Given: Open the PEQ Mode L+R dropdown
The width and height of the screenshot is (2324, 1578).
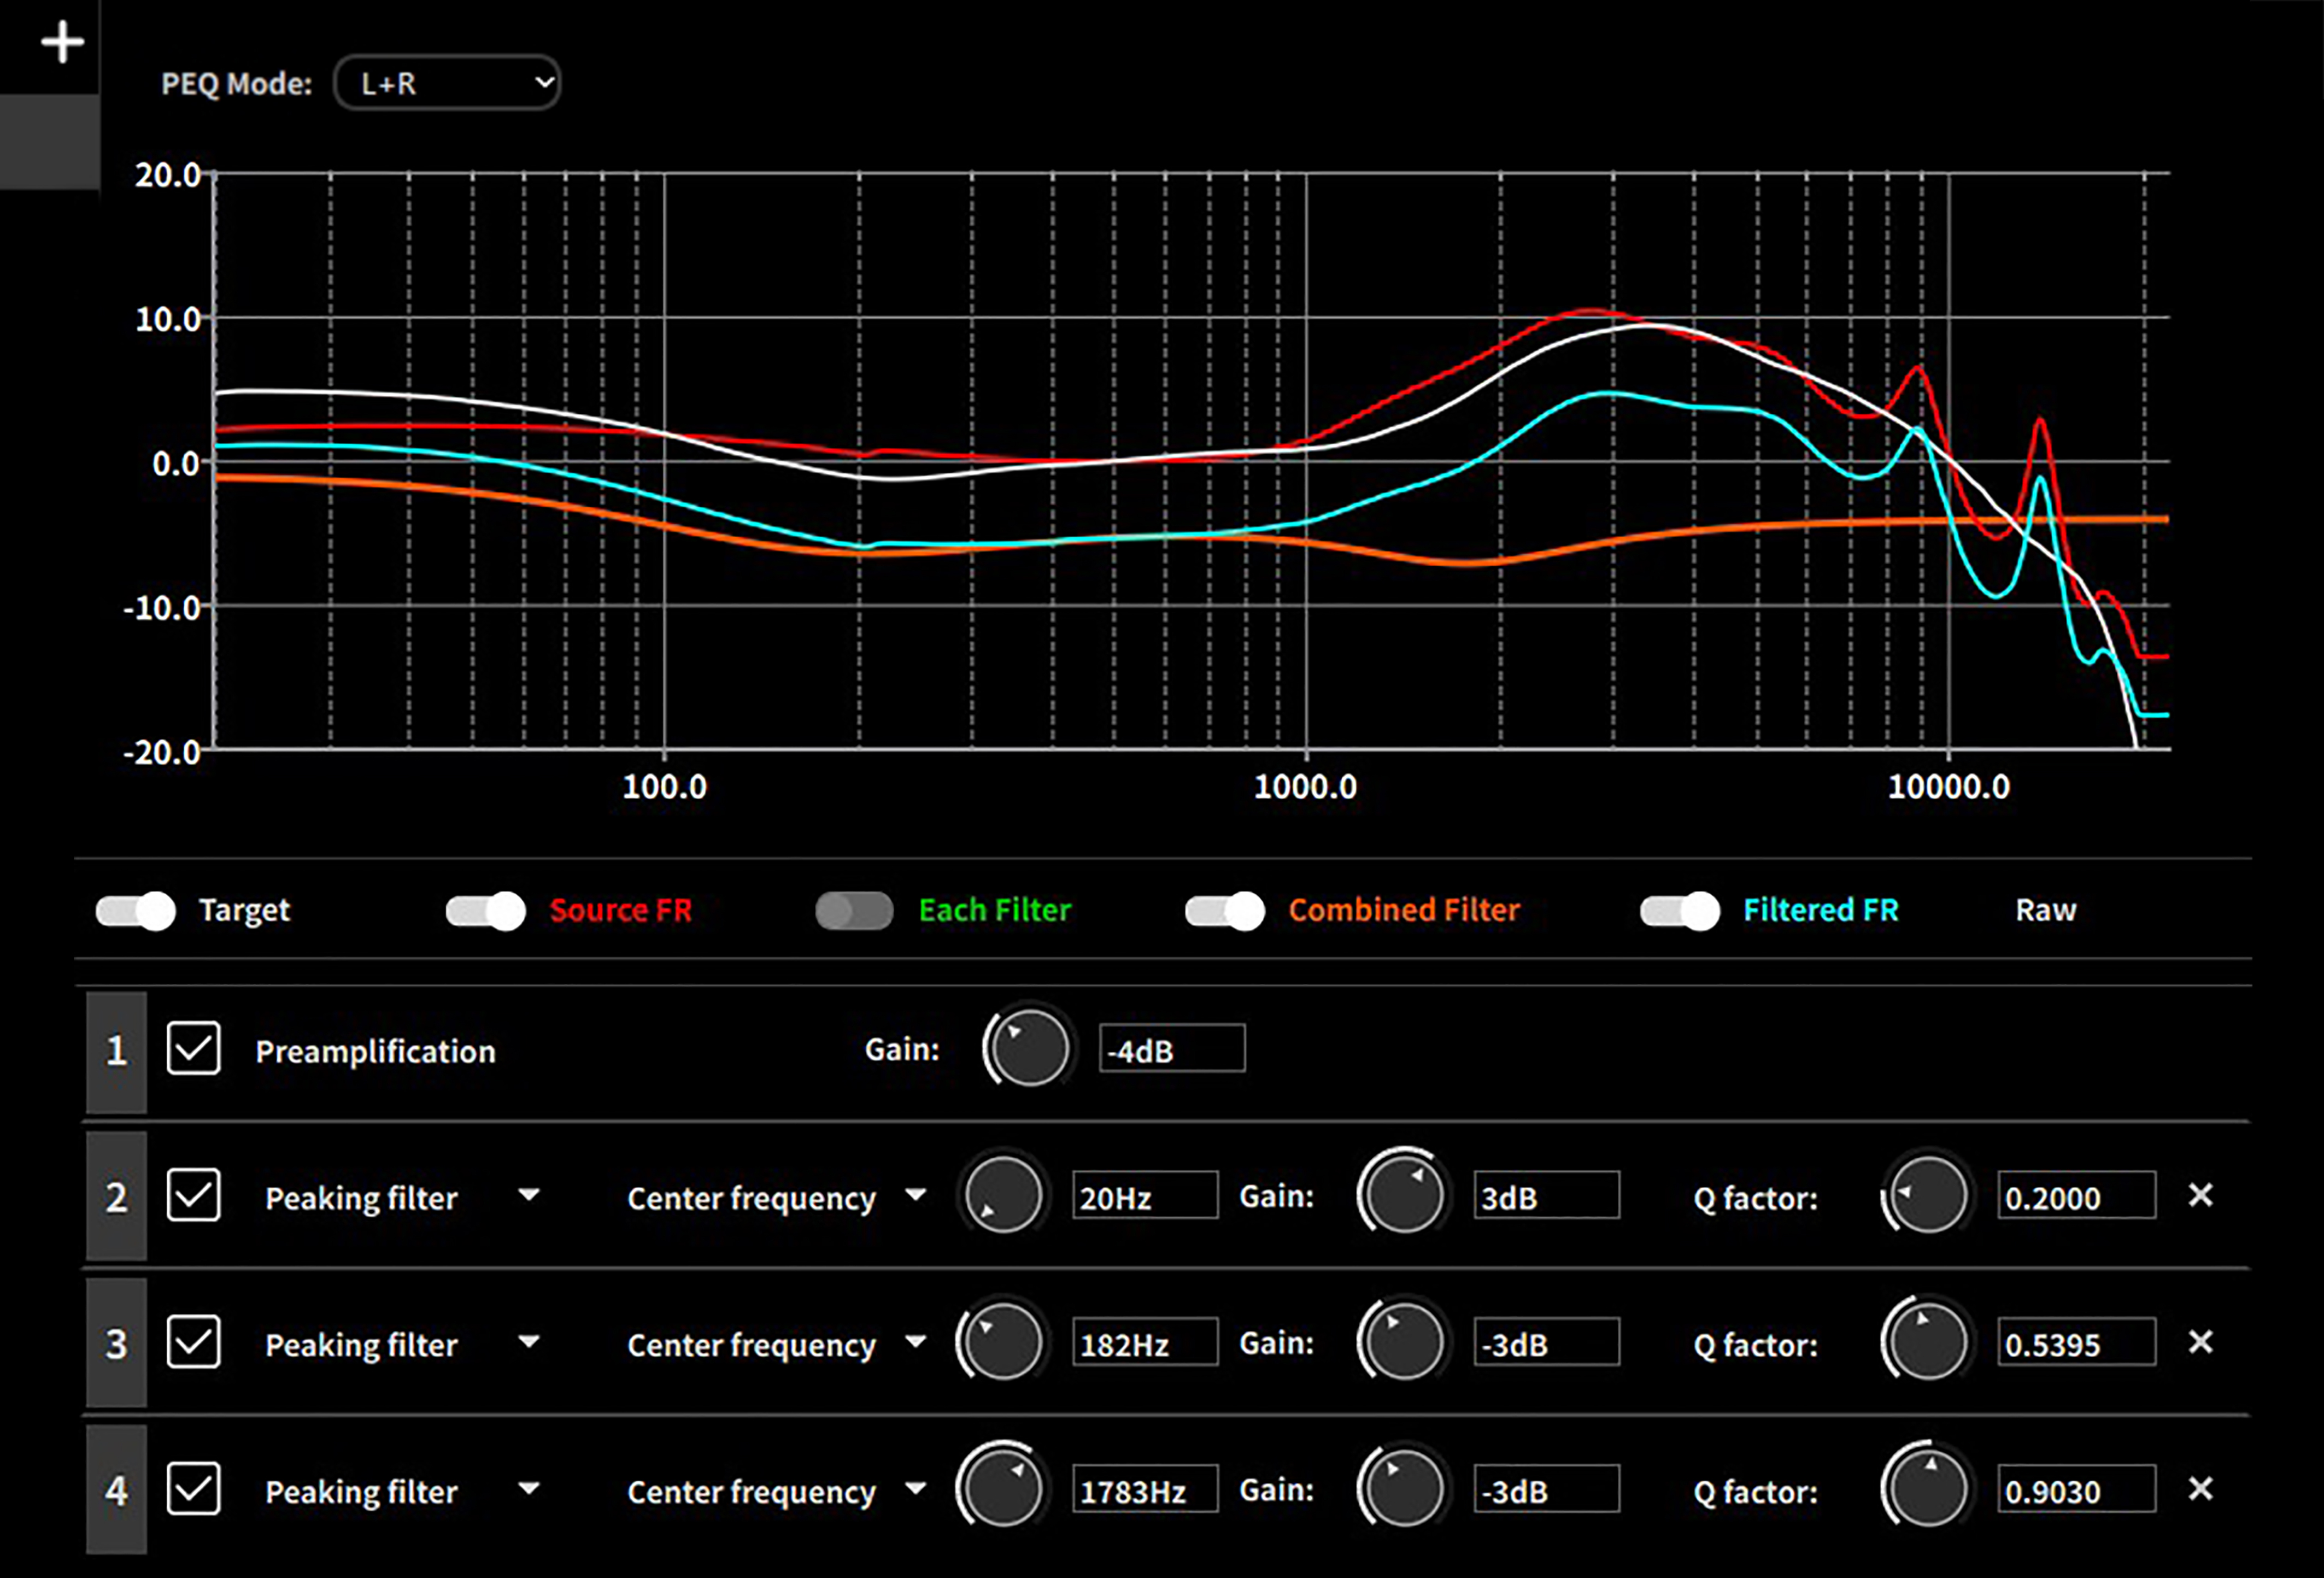Looking at the screenshot, I should pyautogui.click(x=447, y=83).
